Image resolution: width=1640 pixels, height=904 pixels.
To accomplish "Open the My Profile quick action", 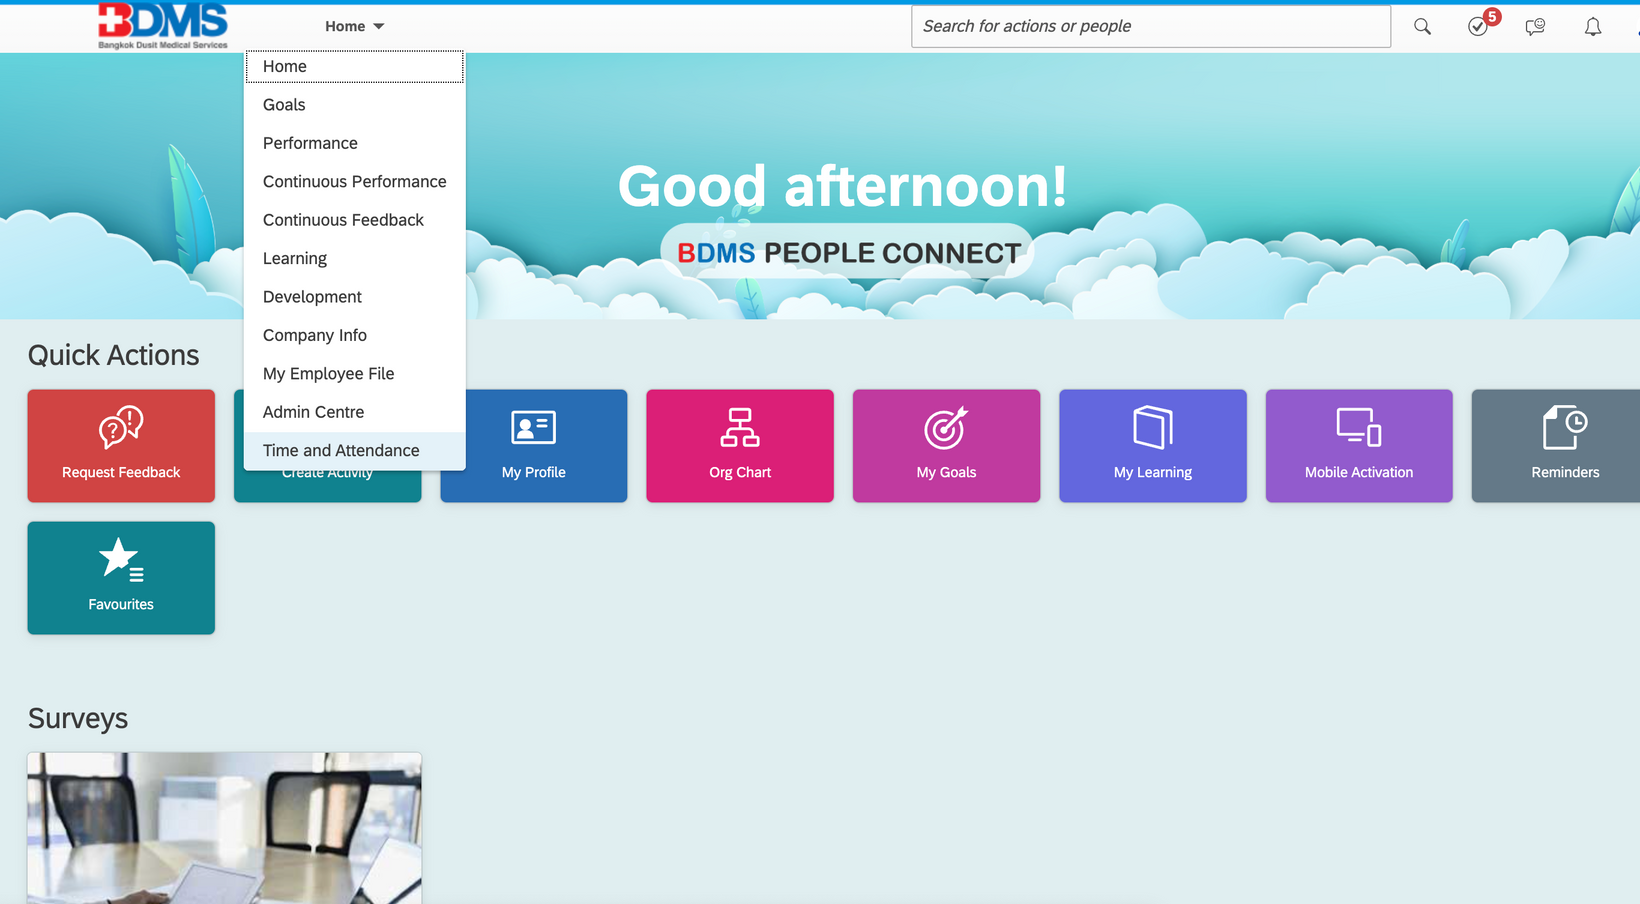I will (533, 446).
